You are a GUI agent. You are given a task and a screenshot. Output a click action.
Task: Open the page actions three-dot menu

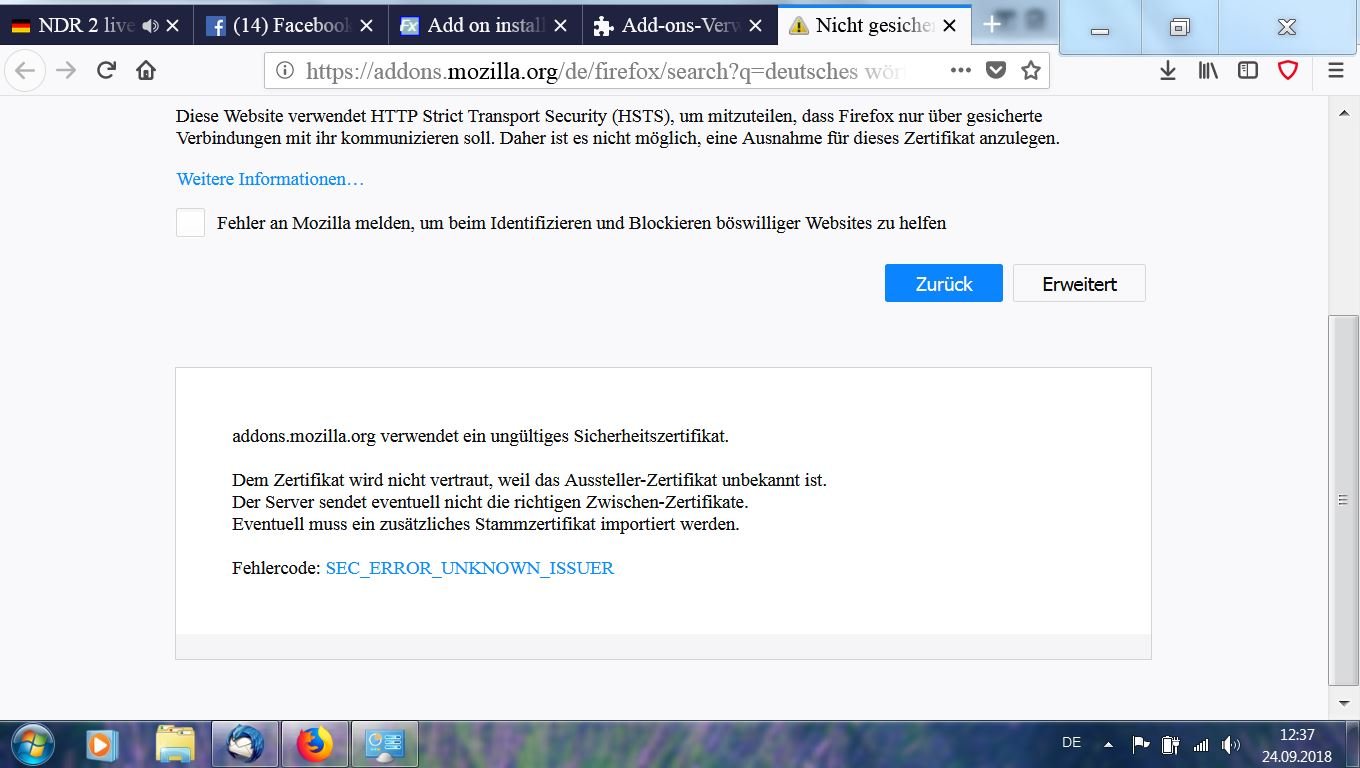click(x=960, y=70)
